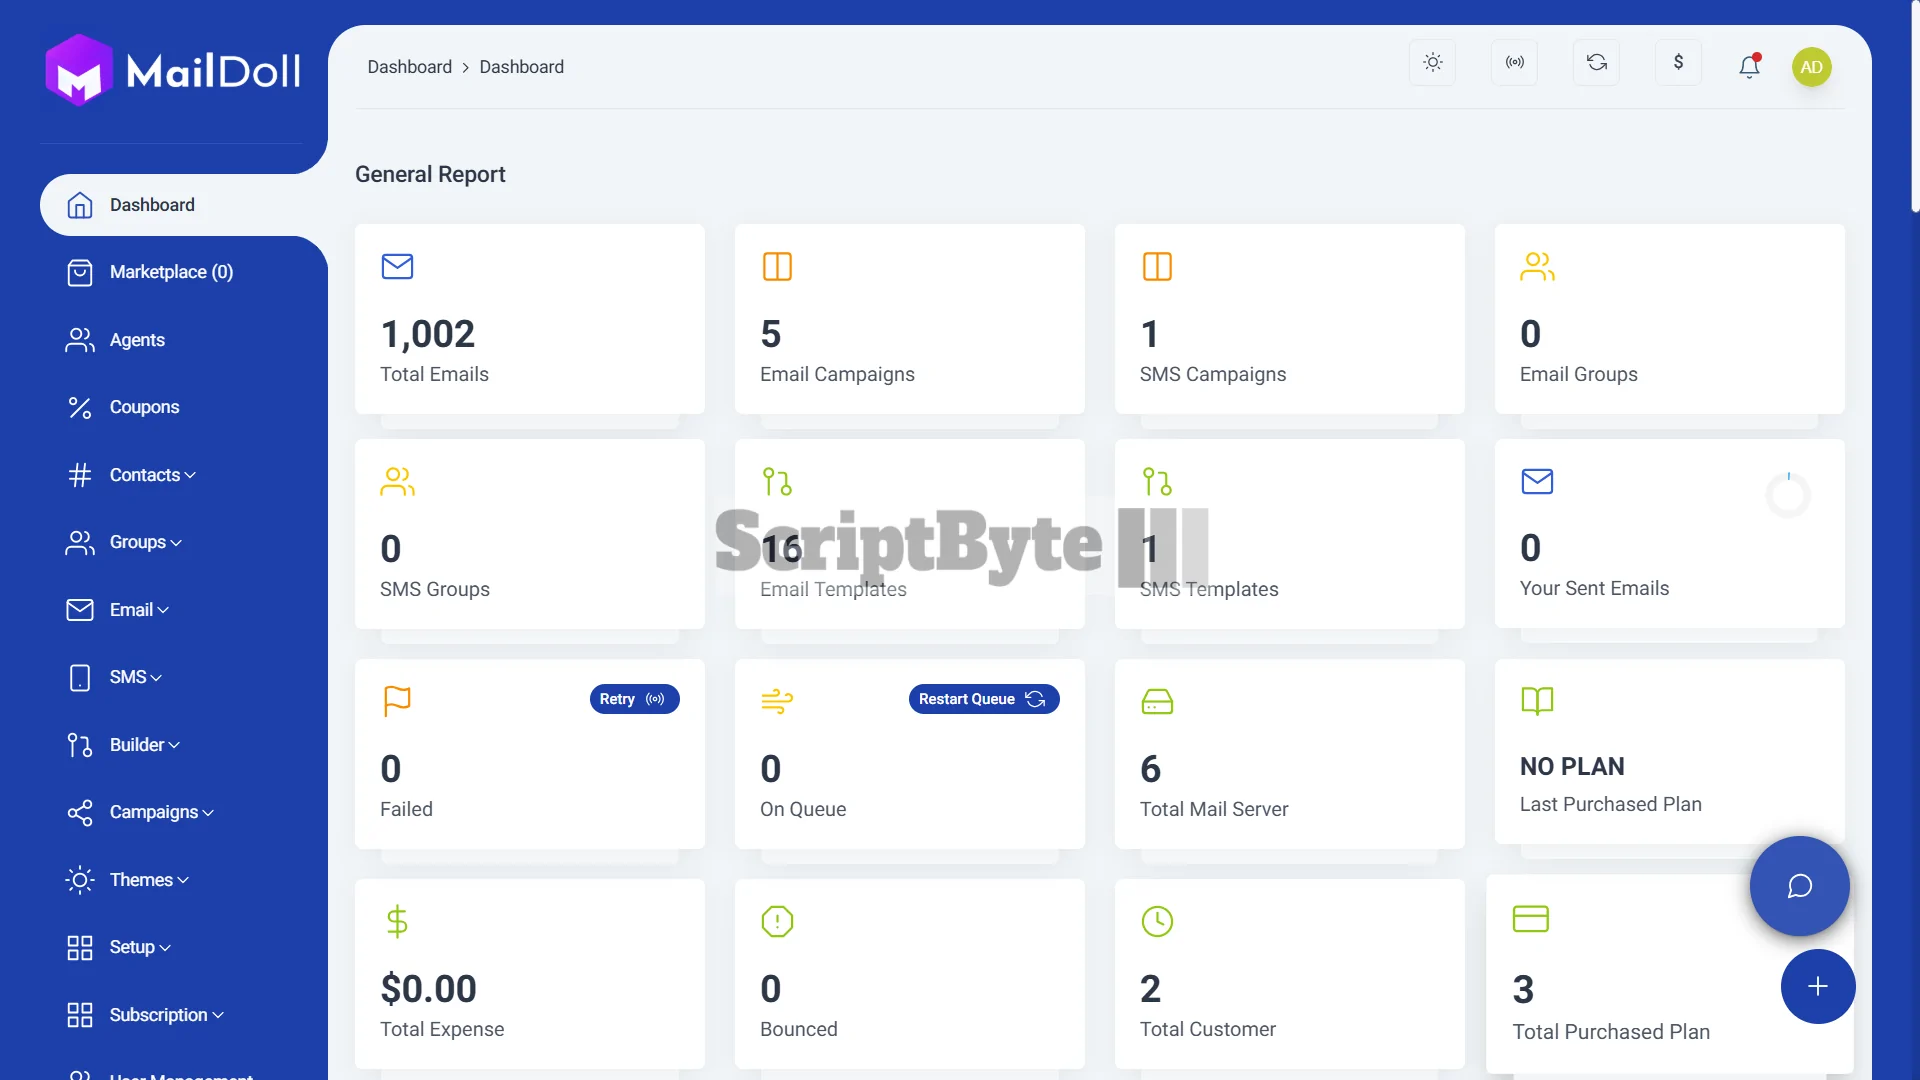Click first Dashboard breadcrumb link
This screenshot has width=1920, height=1080.
coord(409,67)
